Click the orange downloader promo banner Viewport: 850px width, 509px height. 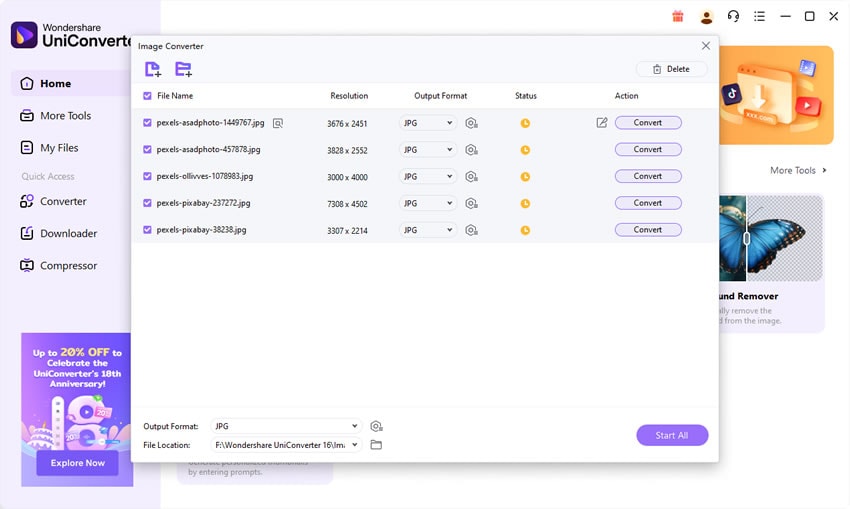776,95
